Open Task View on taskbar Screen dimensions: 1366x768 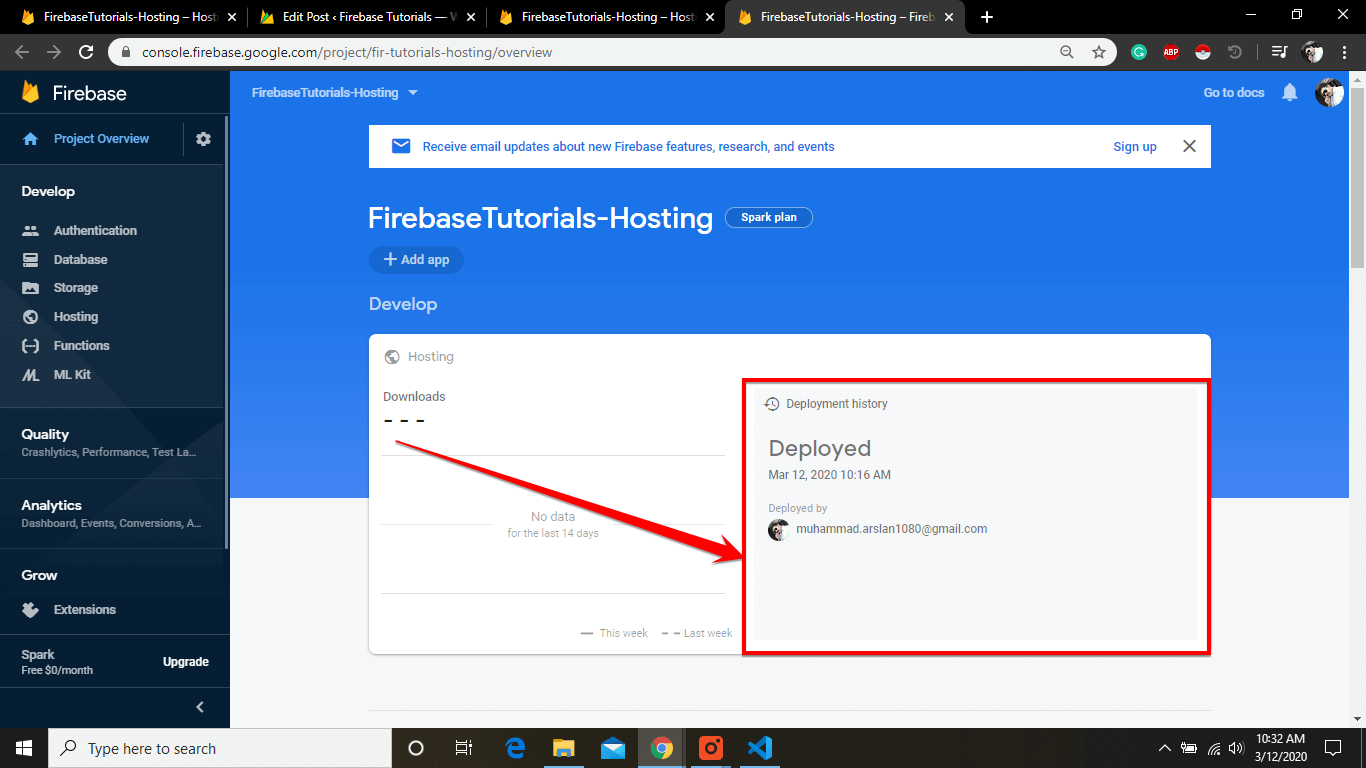click(x=464, y=748)
